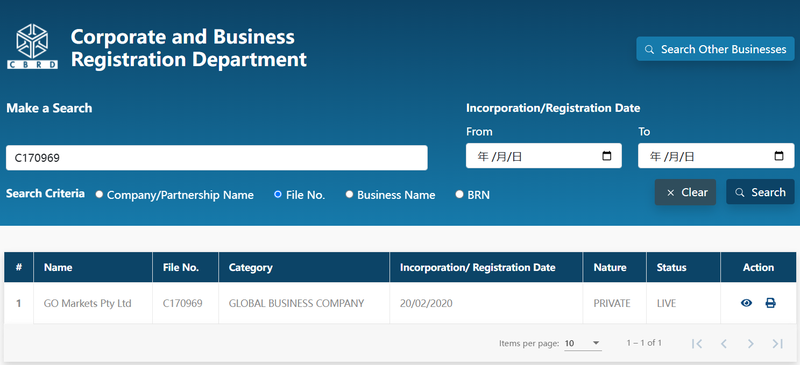
Task: Click the search text field containing C170969
Action: coord(217,158)
